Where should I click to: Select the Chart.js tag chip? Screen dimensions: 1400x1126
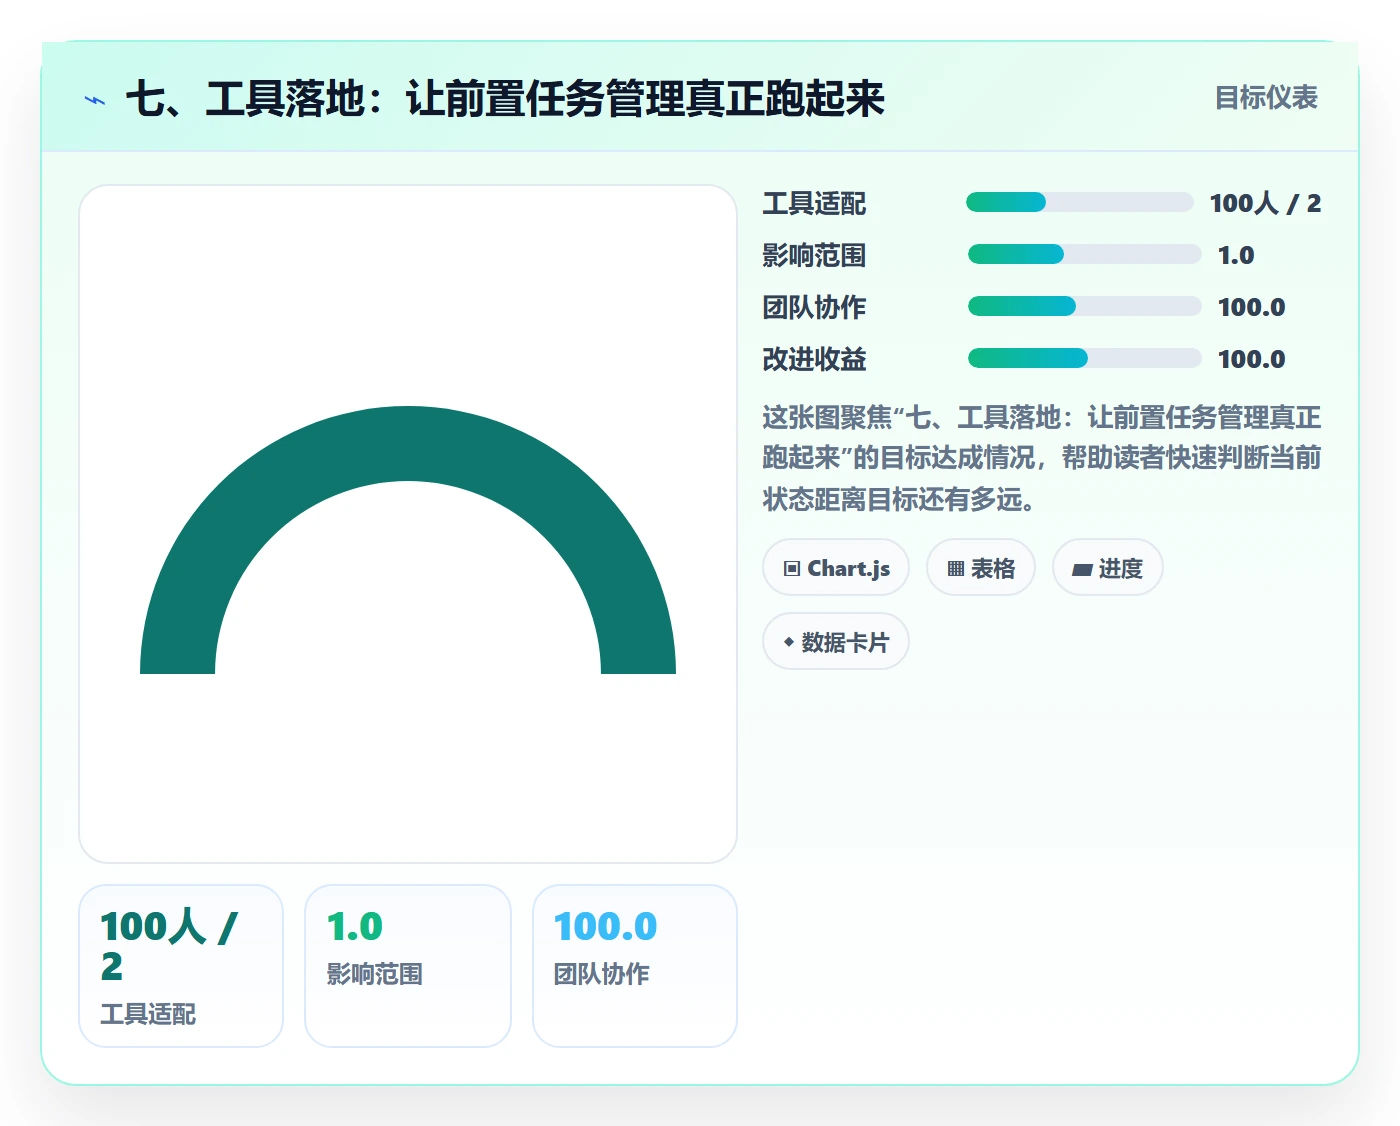point(836,568)
